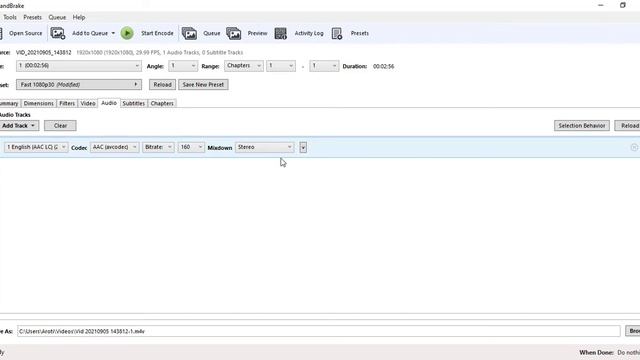This screenshot has width=640, height=360.
Task: Click the Preview icon
Action: pyautogui.click(x=233, y=33)
